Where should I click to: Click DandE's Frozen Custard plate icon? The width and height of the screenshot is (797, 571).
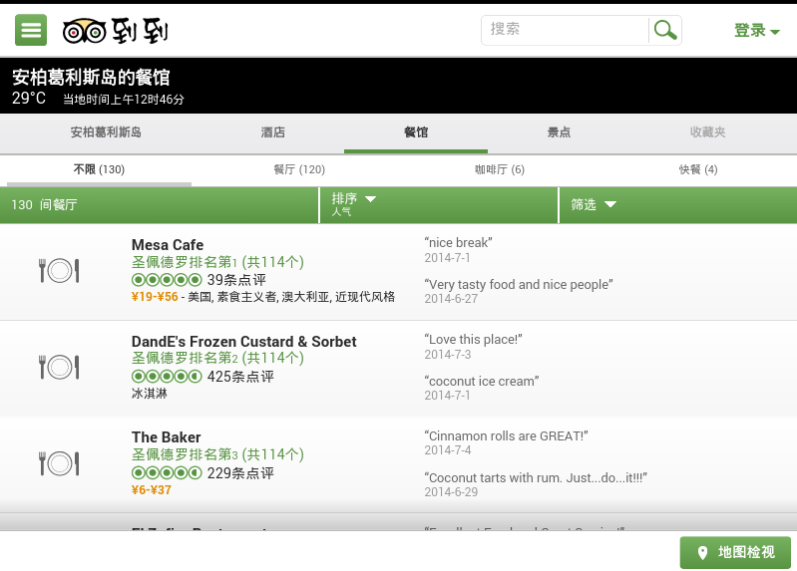59,367
